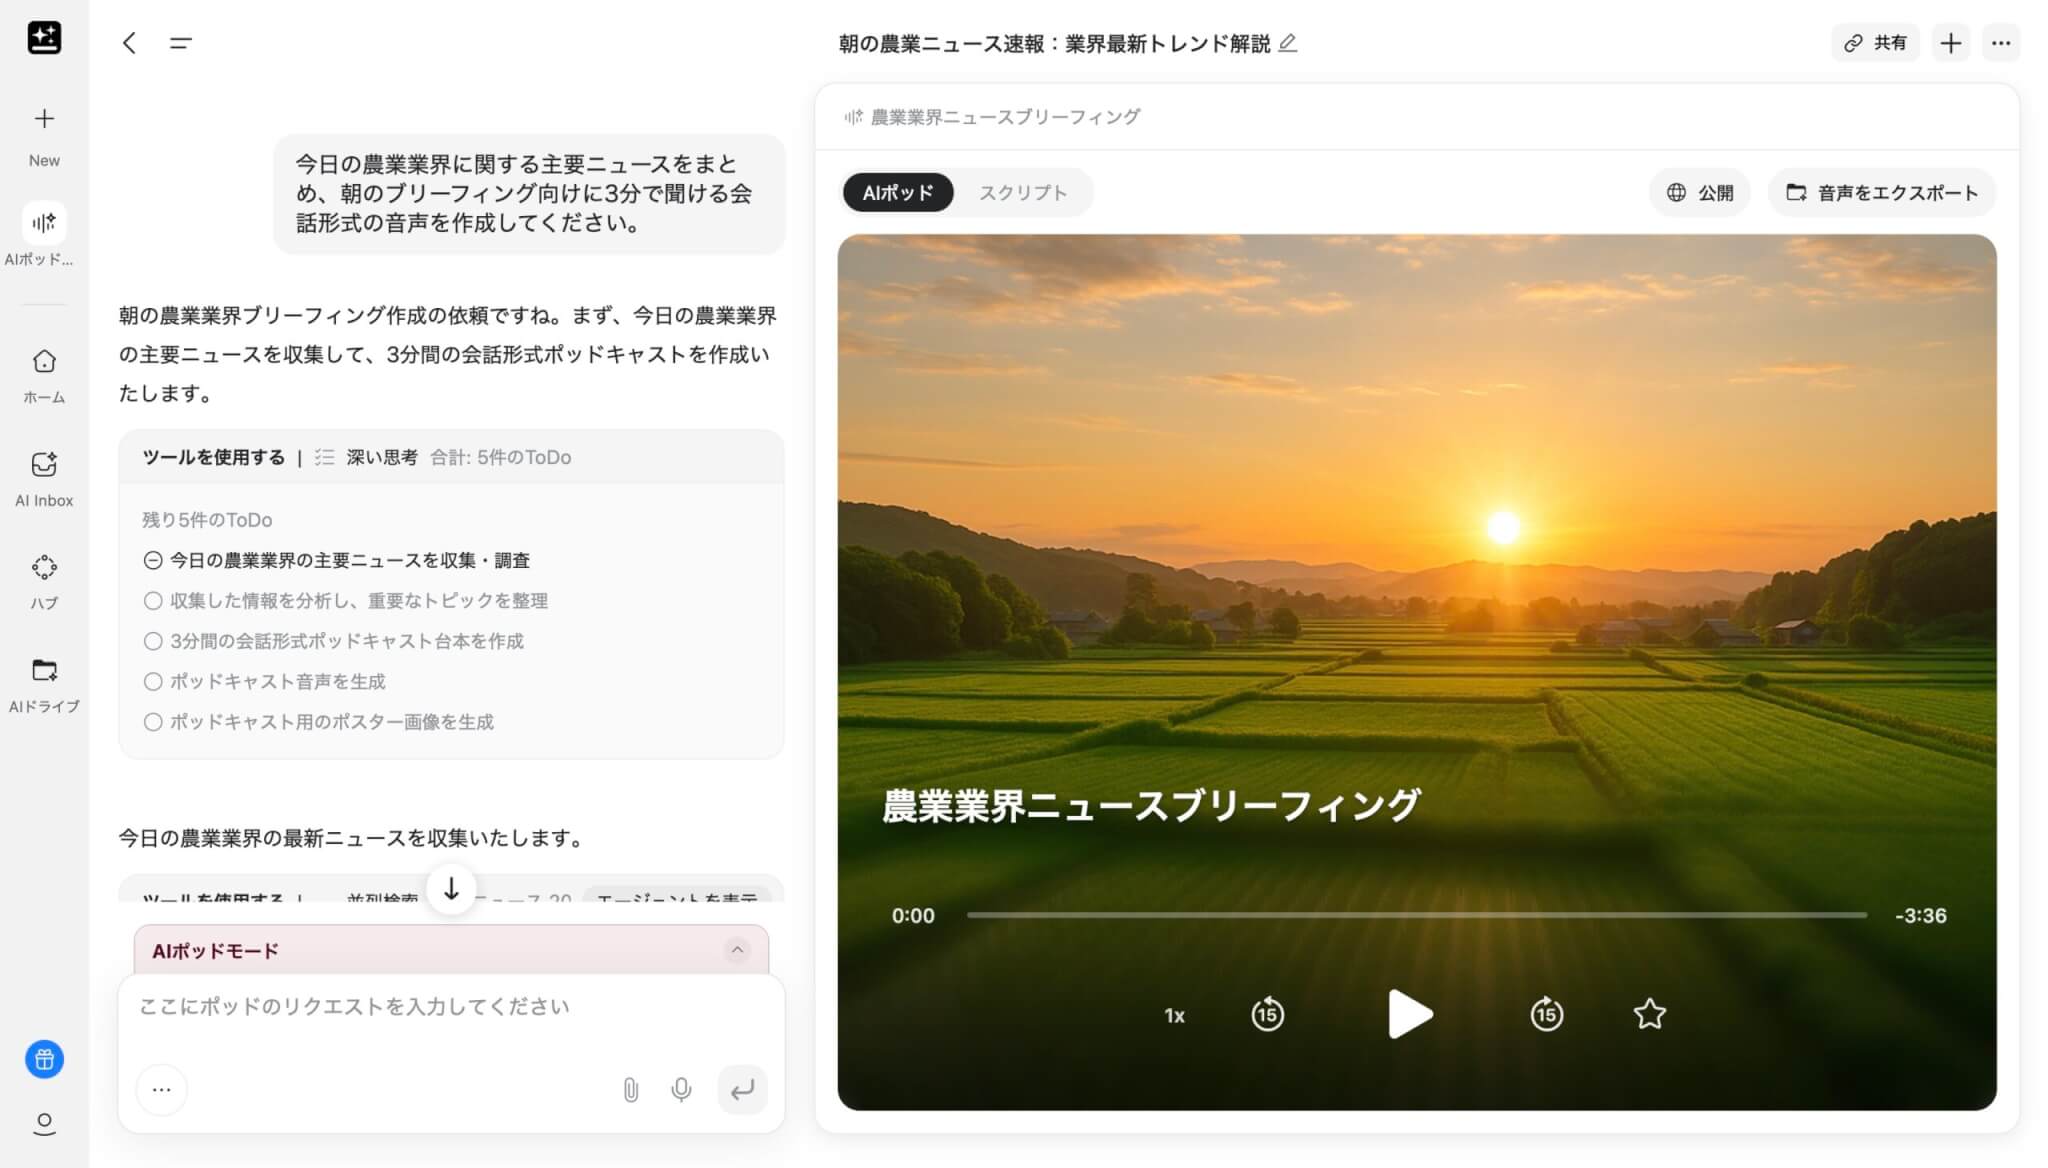Click the pencil icon beside the title

[1288, 43]
